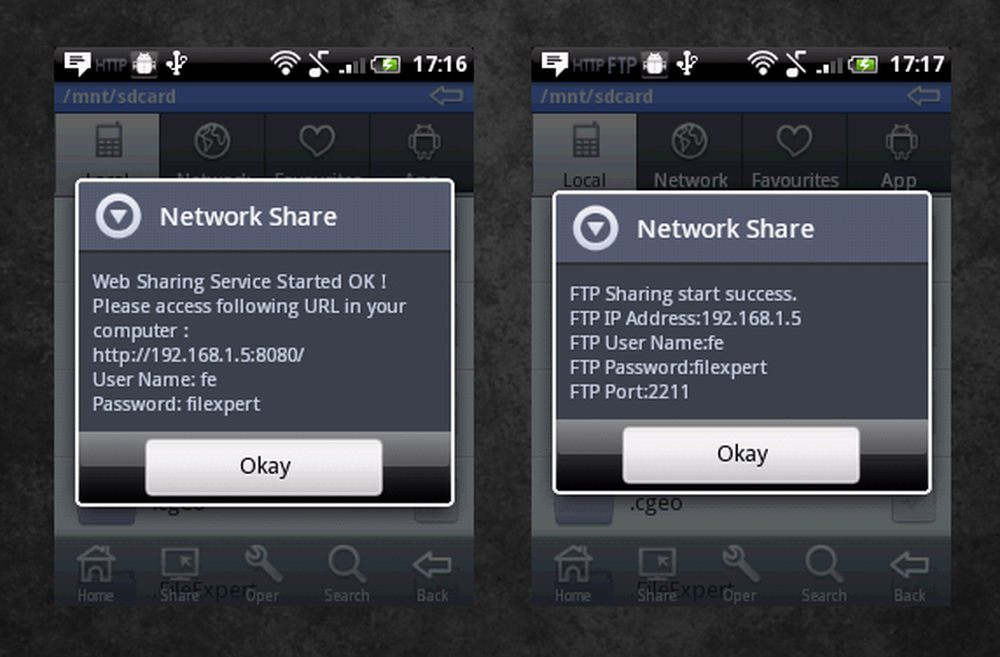
Task: Click the back arrow beside /mnt/sdcard in the left phone
Action: [446, 96]
